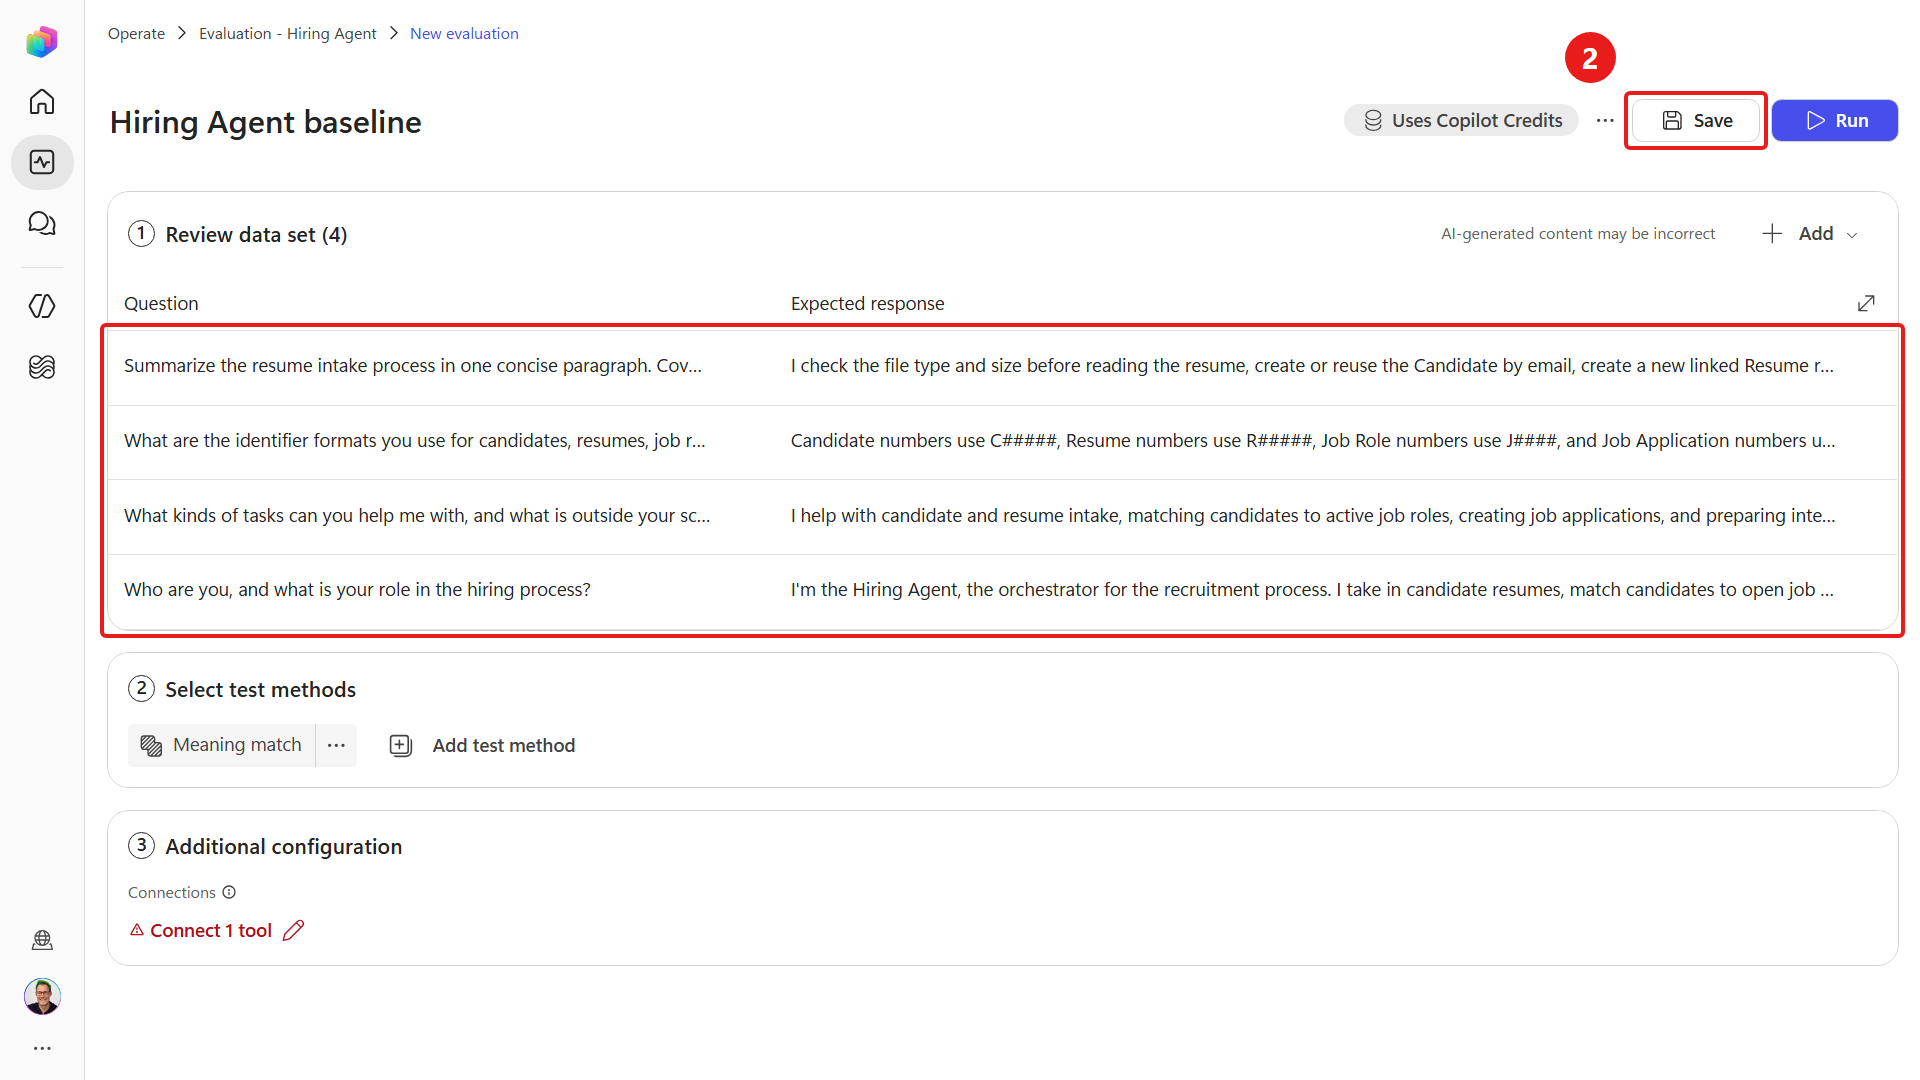This screenshot has width=1920, height=1080.
Task: Click Add test method
Action: coord(482,745)
